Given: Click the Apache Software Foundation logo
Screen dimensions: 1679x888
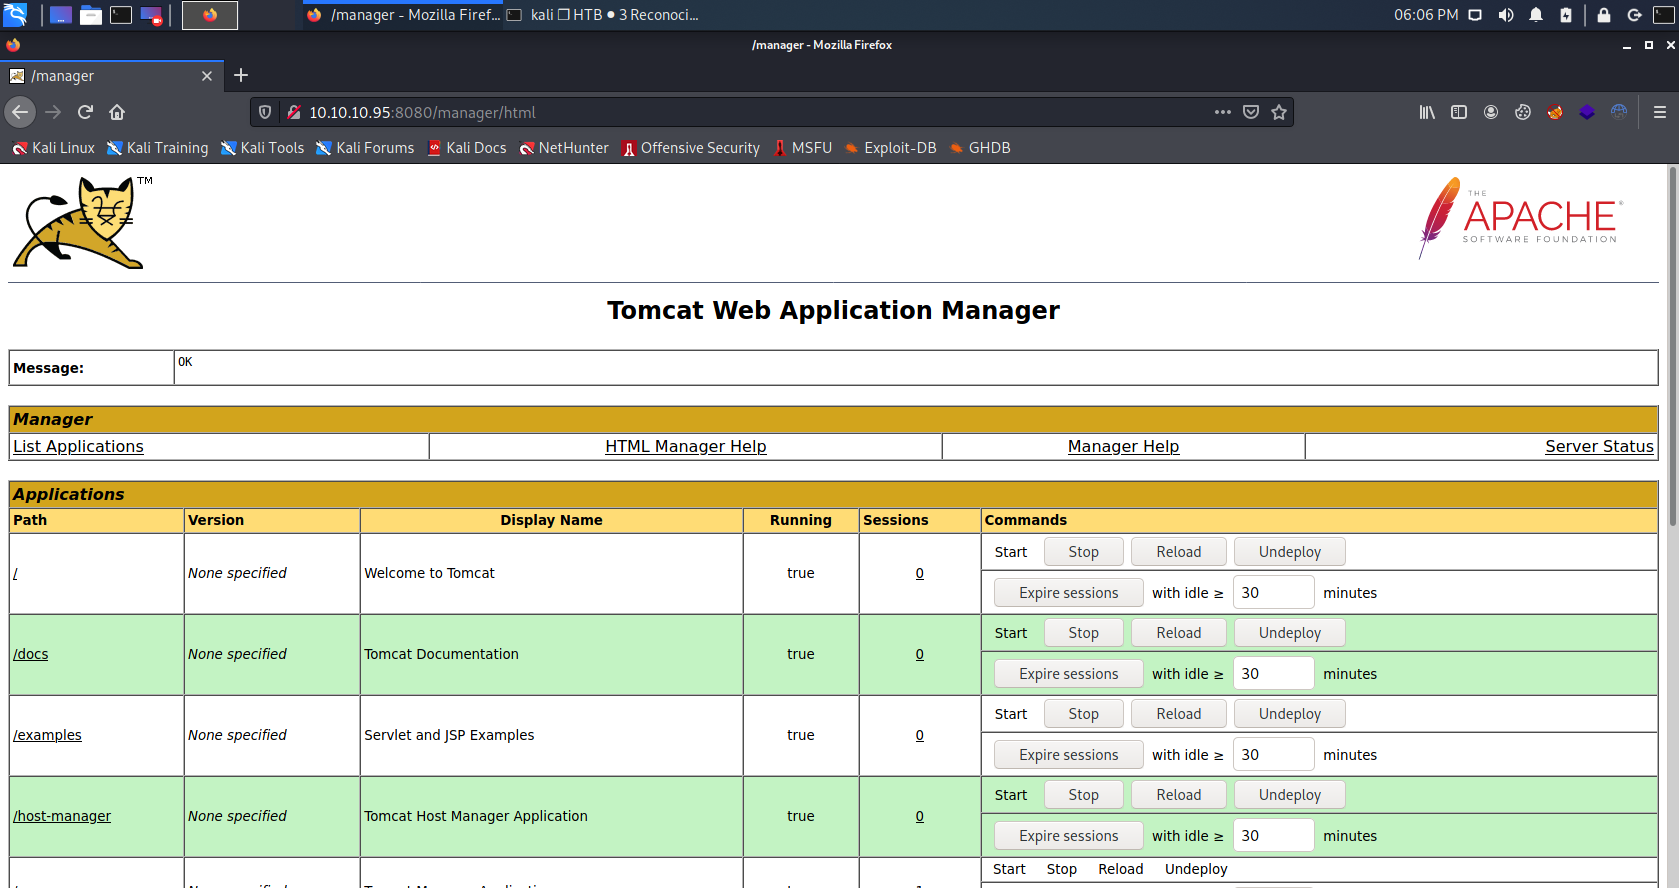Looking at the screenshot, I should tap(1520, 218).
